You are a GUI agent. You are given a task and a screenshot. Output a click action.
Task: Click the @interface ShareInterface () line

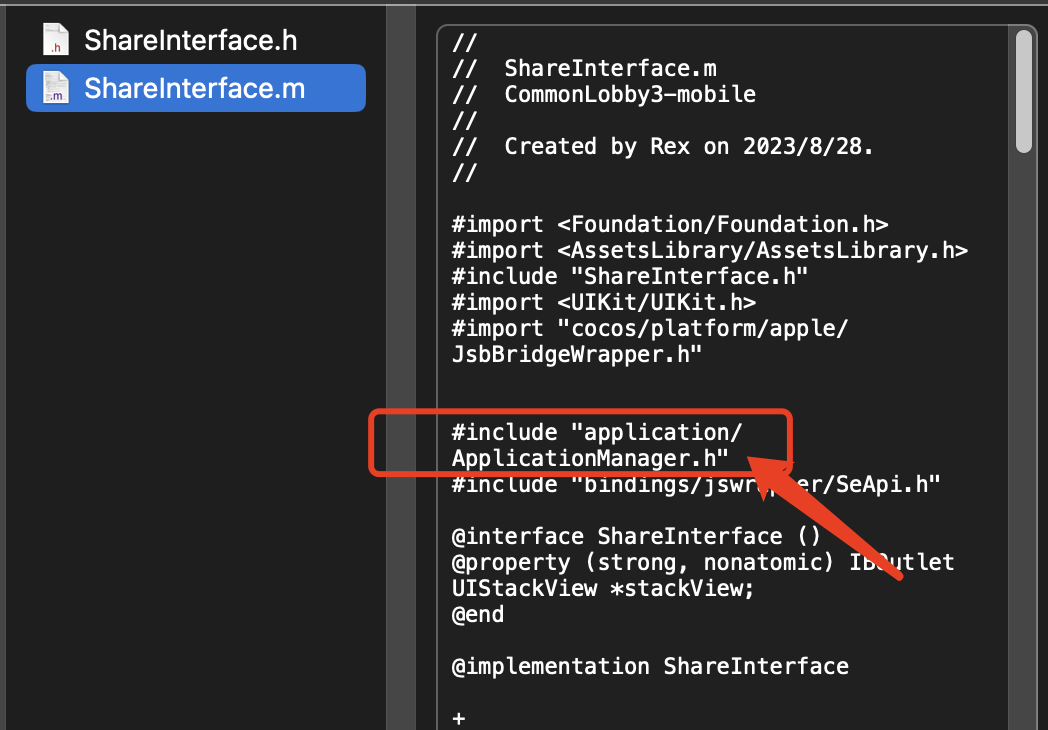coord(636,536)
